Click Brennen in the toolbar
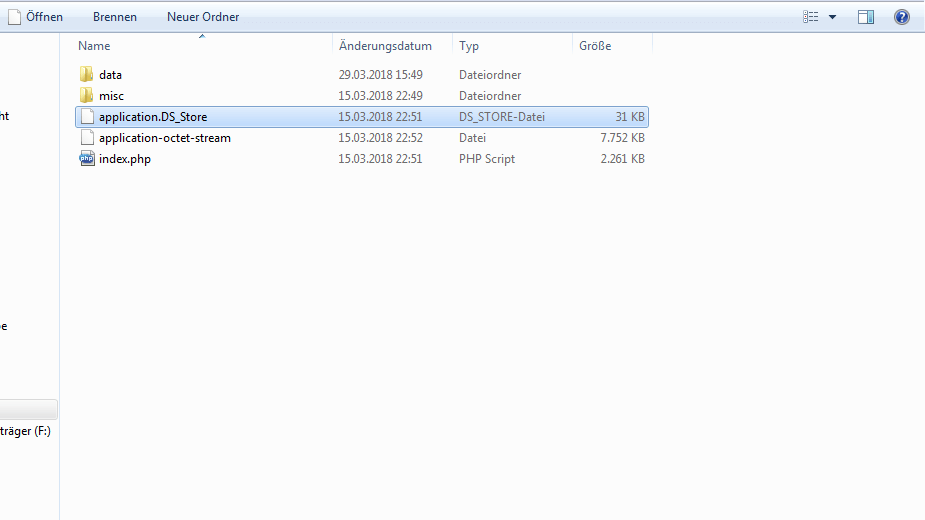925x520 pixels. tap(114, 17)
